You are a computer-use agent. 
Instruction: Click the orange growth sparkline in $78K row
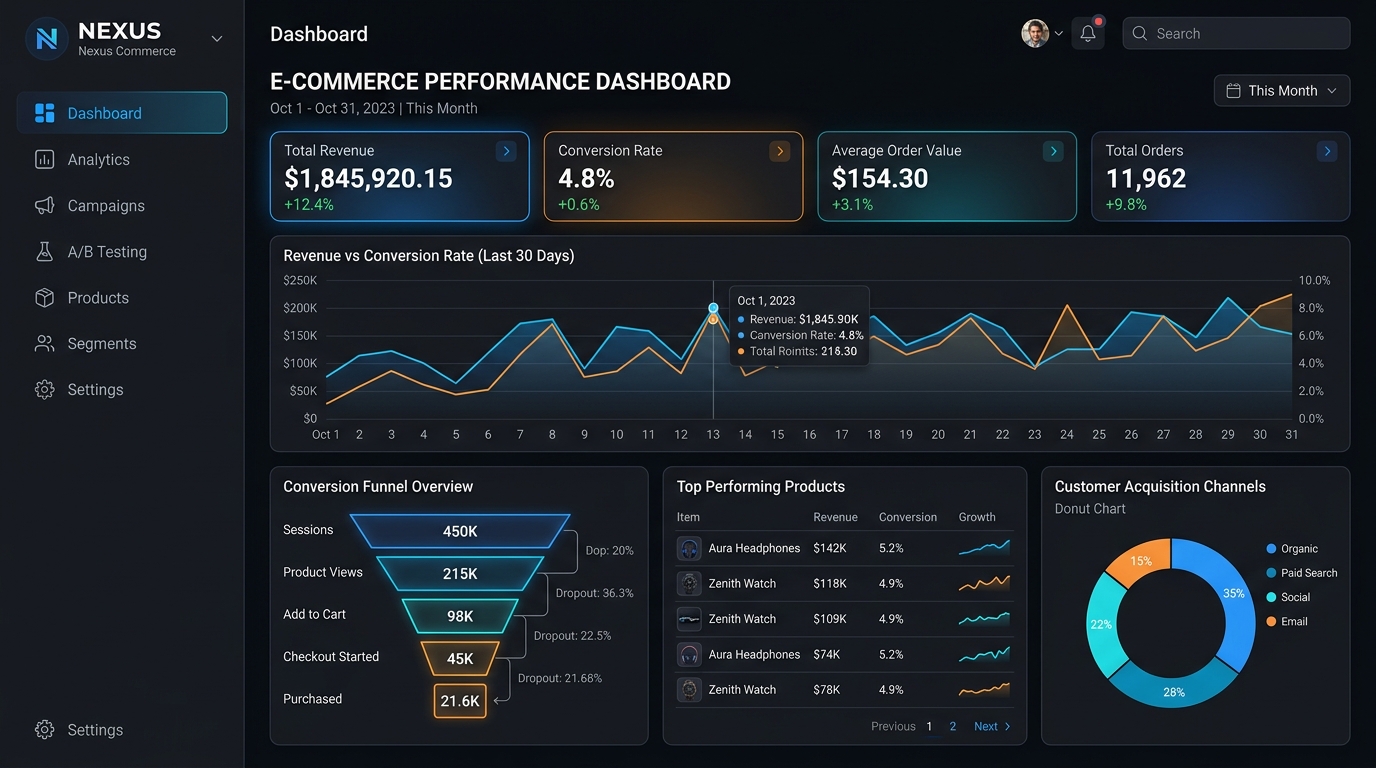pos(984,689)
